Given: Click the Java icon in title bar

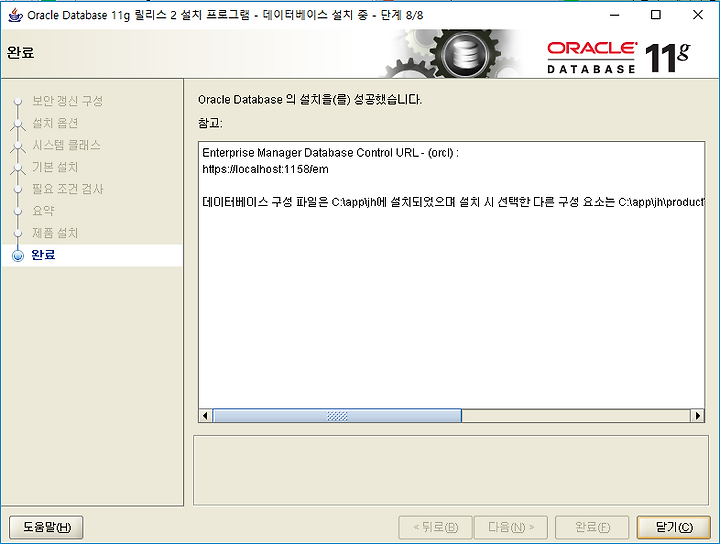Looking at the screenshot, I should 16,15.
